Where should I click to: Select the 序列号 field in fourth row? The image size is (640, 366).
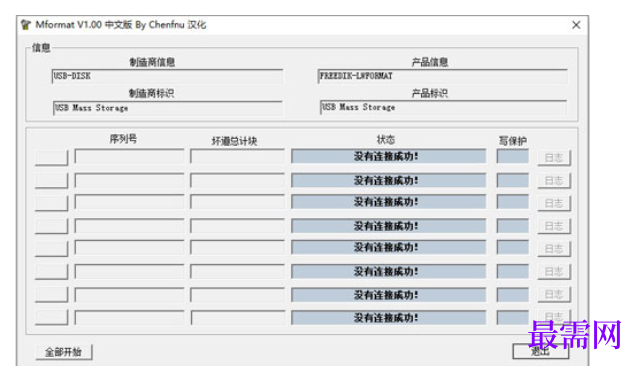(x=129, y=226)
